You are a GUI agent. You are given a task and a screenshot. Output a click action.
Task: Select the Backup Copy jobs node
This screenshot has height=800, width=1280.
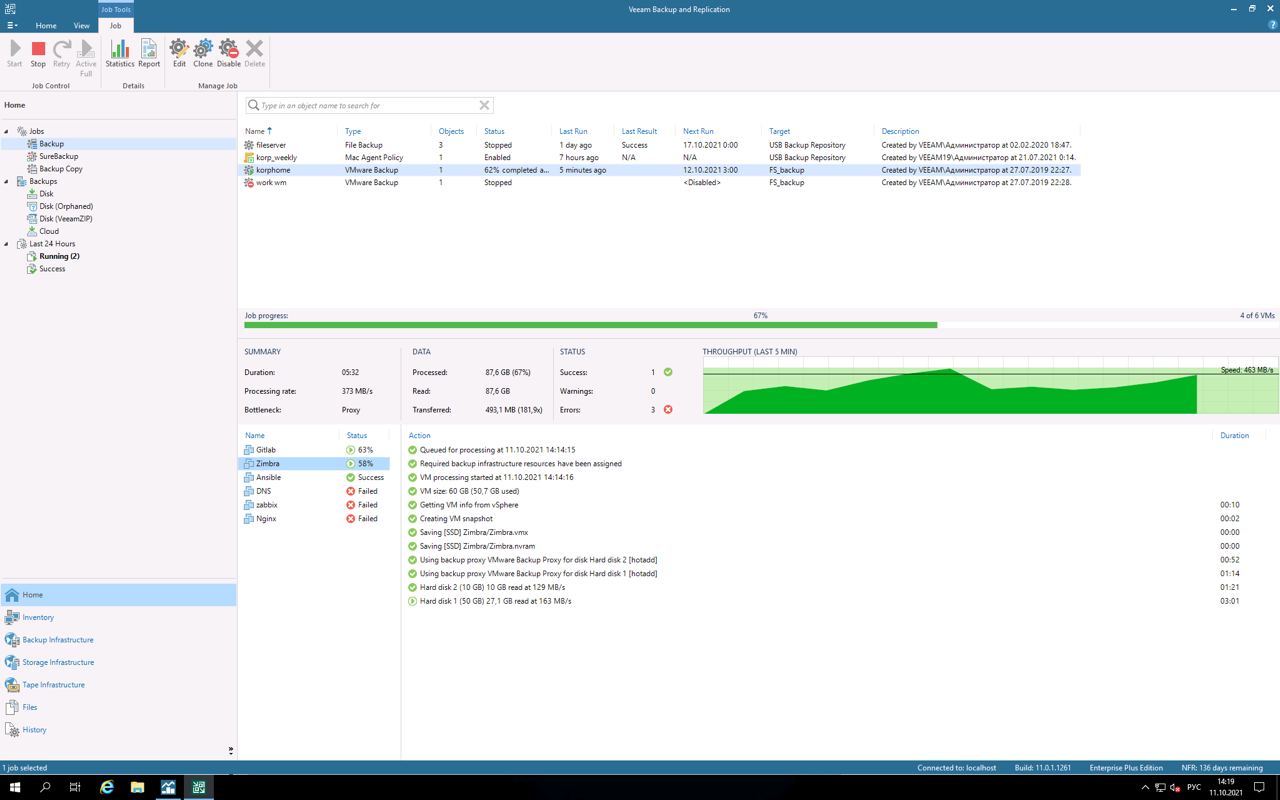pyautogui.click(x=60, y=169)
